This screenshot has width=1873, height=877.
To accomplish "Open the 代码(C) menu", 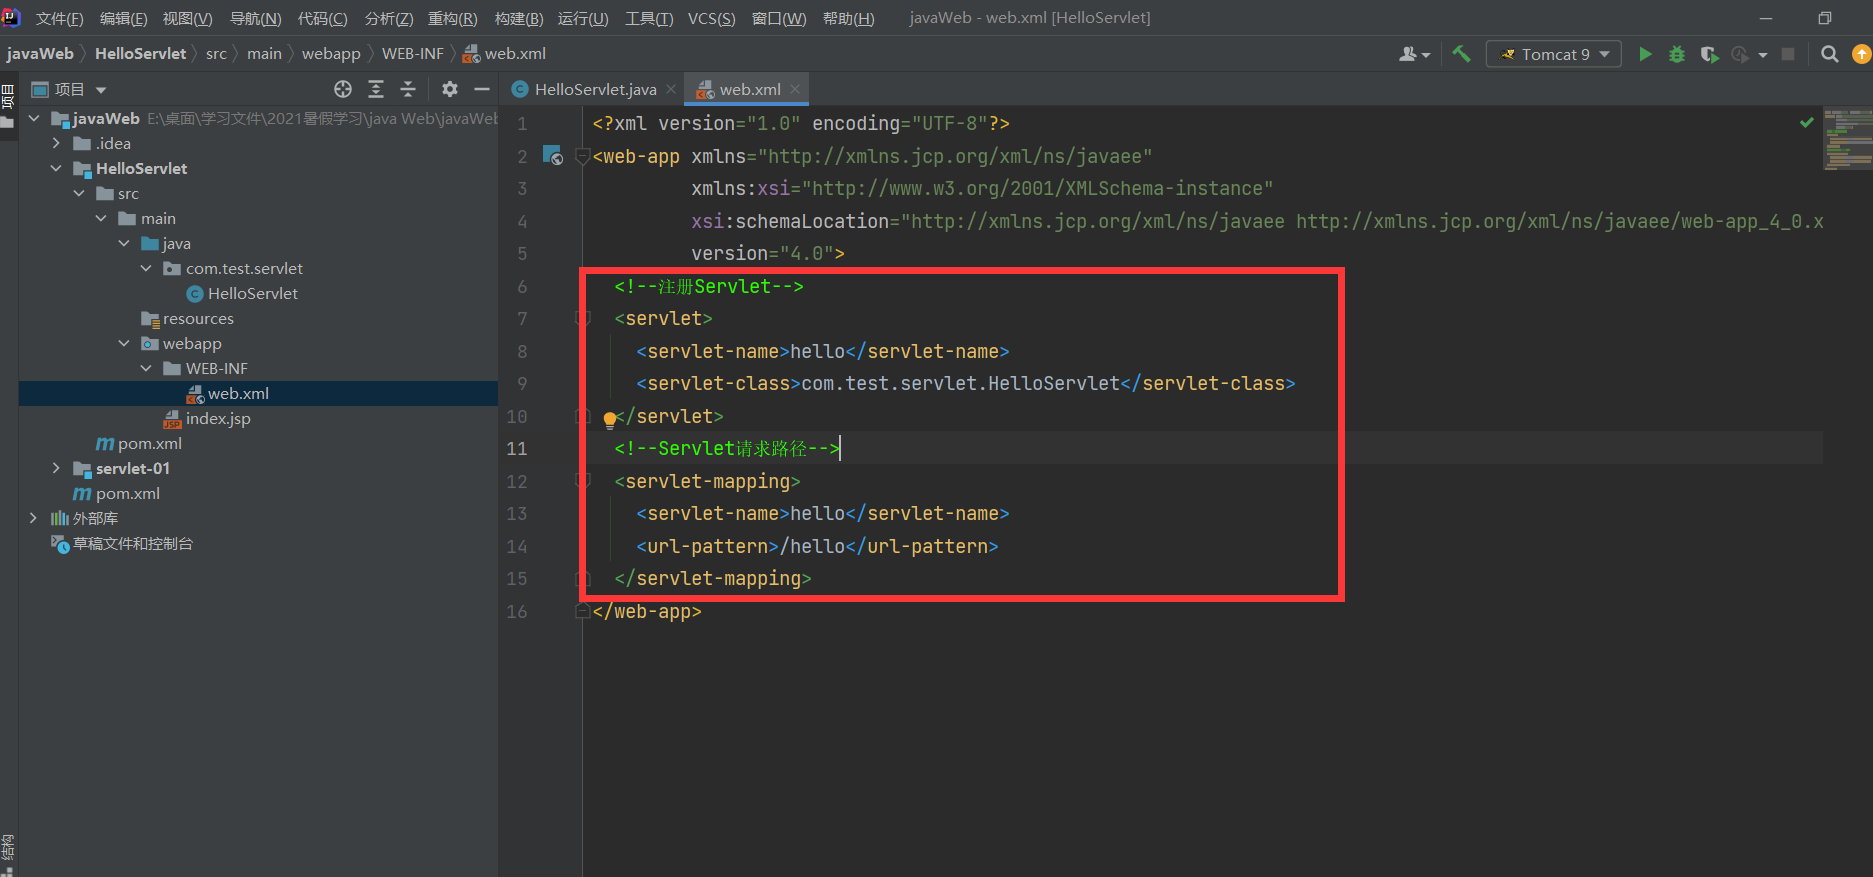I will point(322,18).
